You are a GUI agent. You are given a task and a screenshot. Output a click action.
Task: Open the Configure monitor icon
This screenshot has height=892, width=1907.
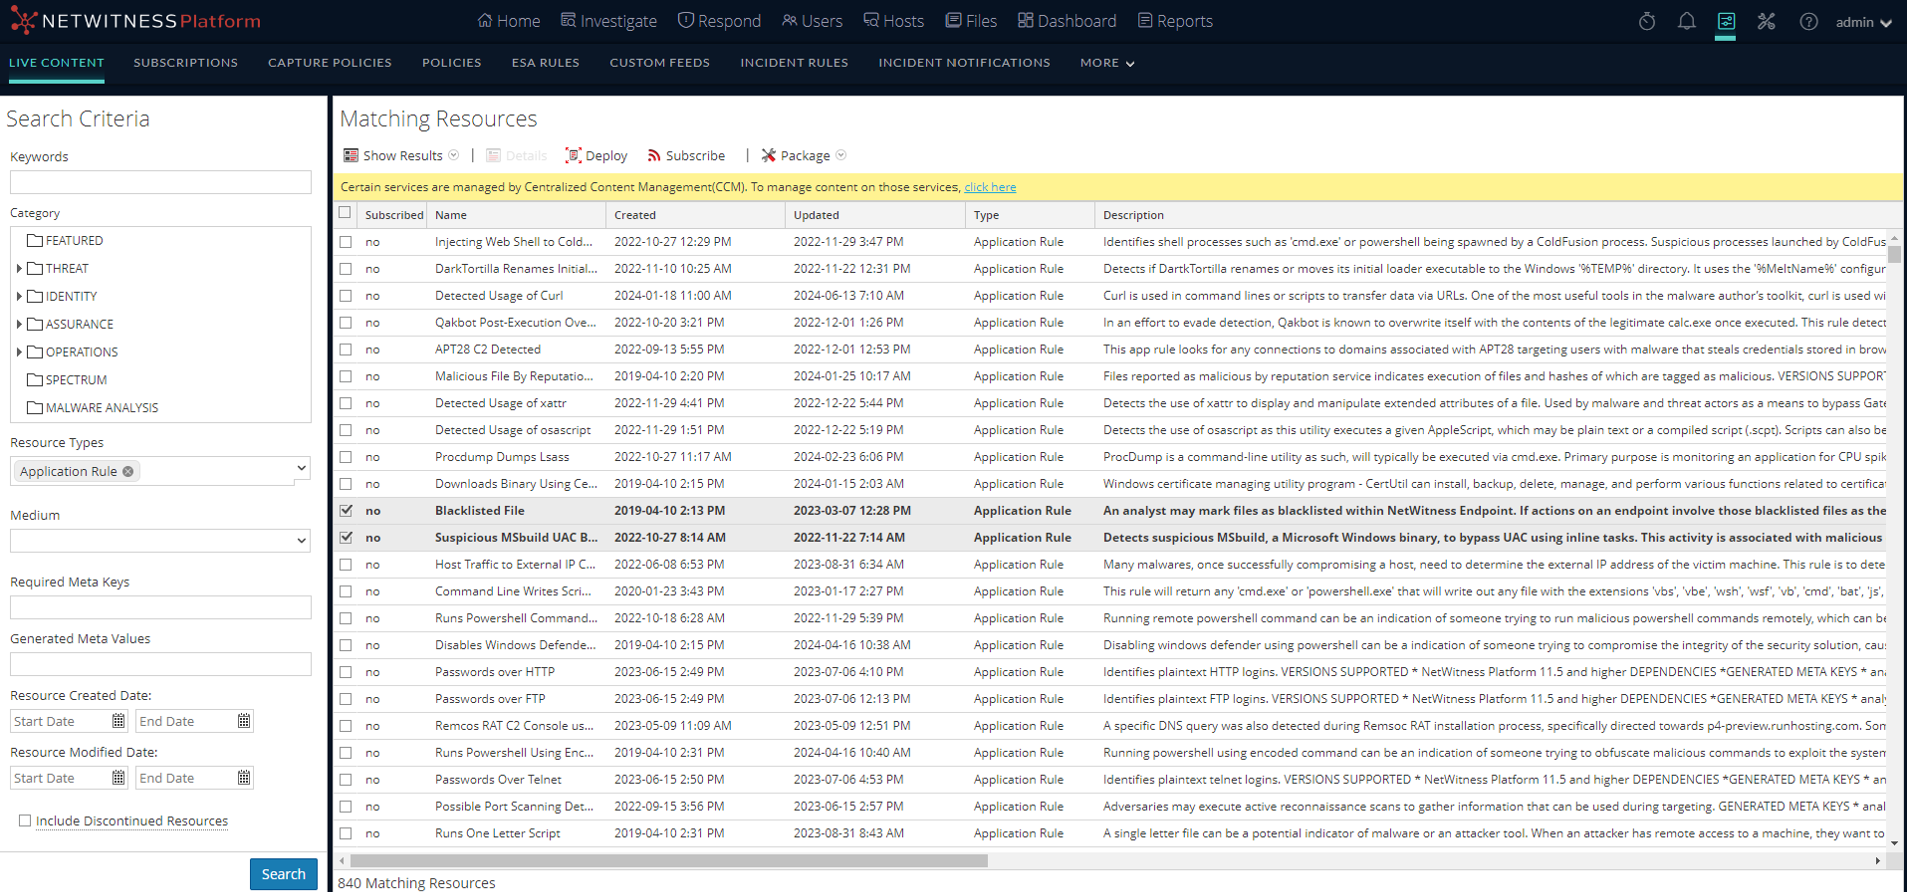(1726, 21)
